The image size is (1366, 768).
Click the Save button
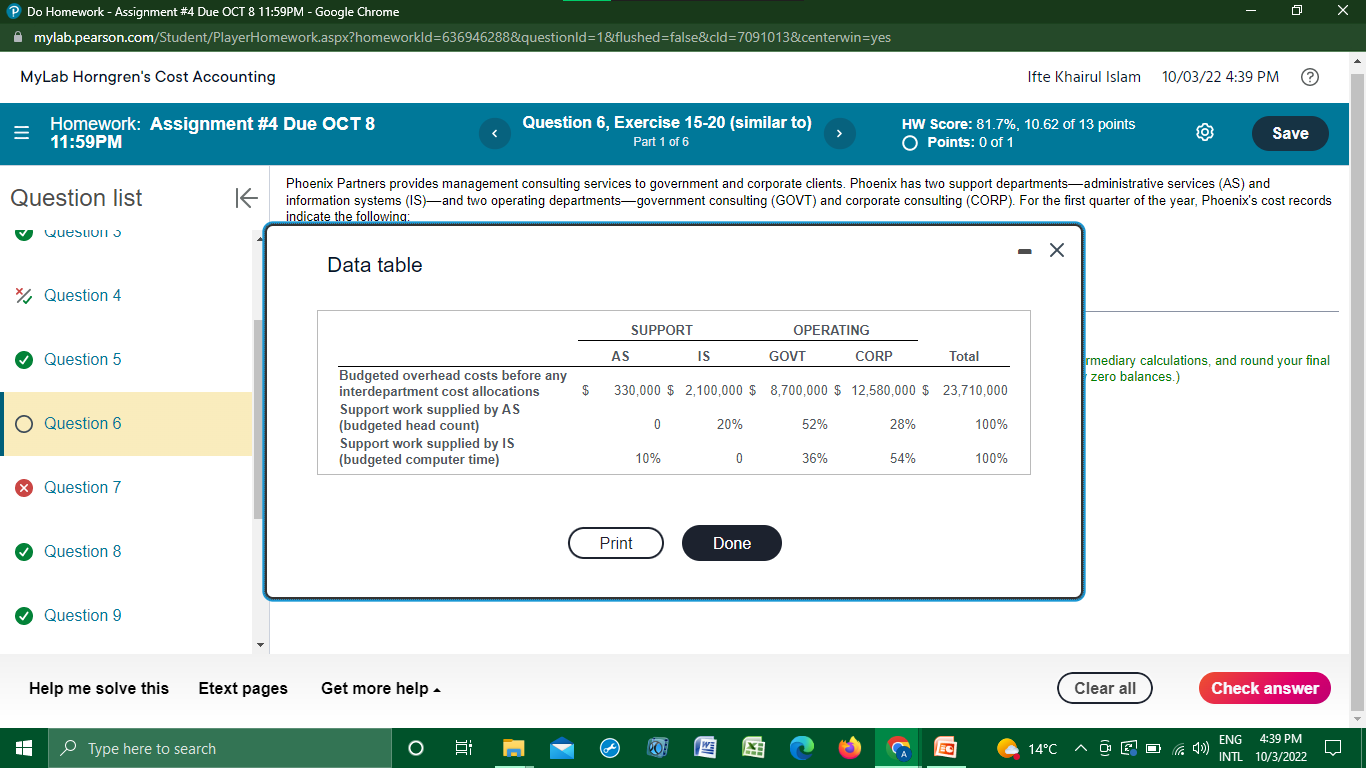(1290, 133)
